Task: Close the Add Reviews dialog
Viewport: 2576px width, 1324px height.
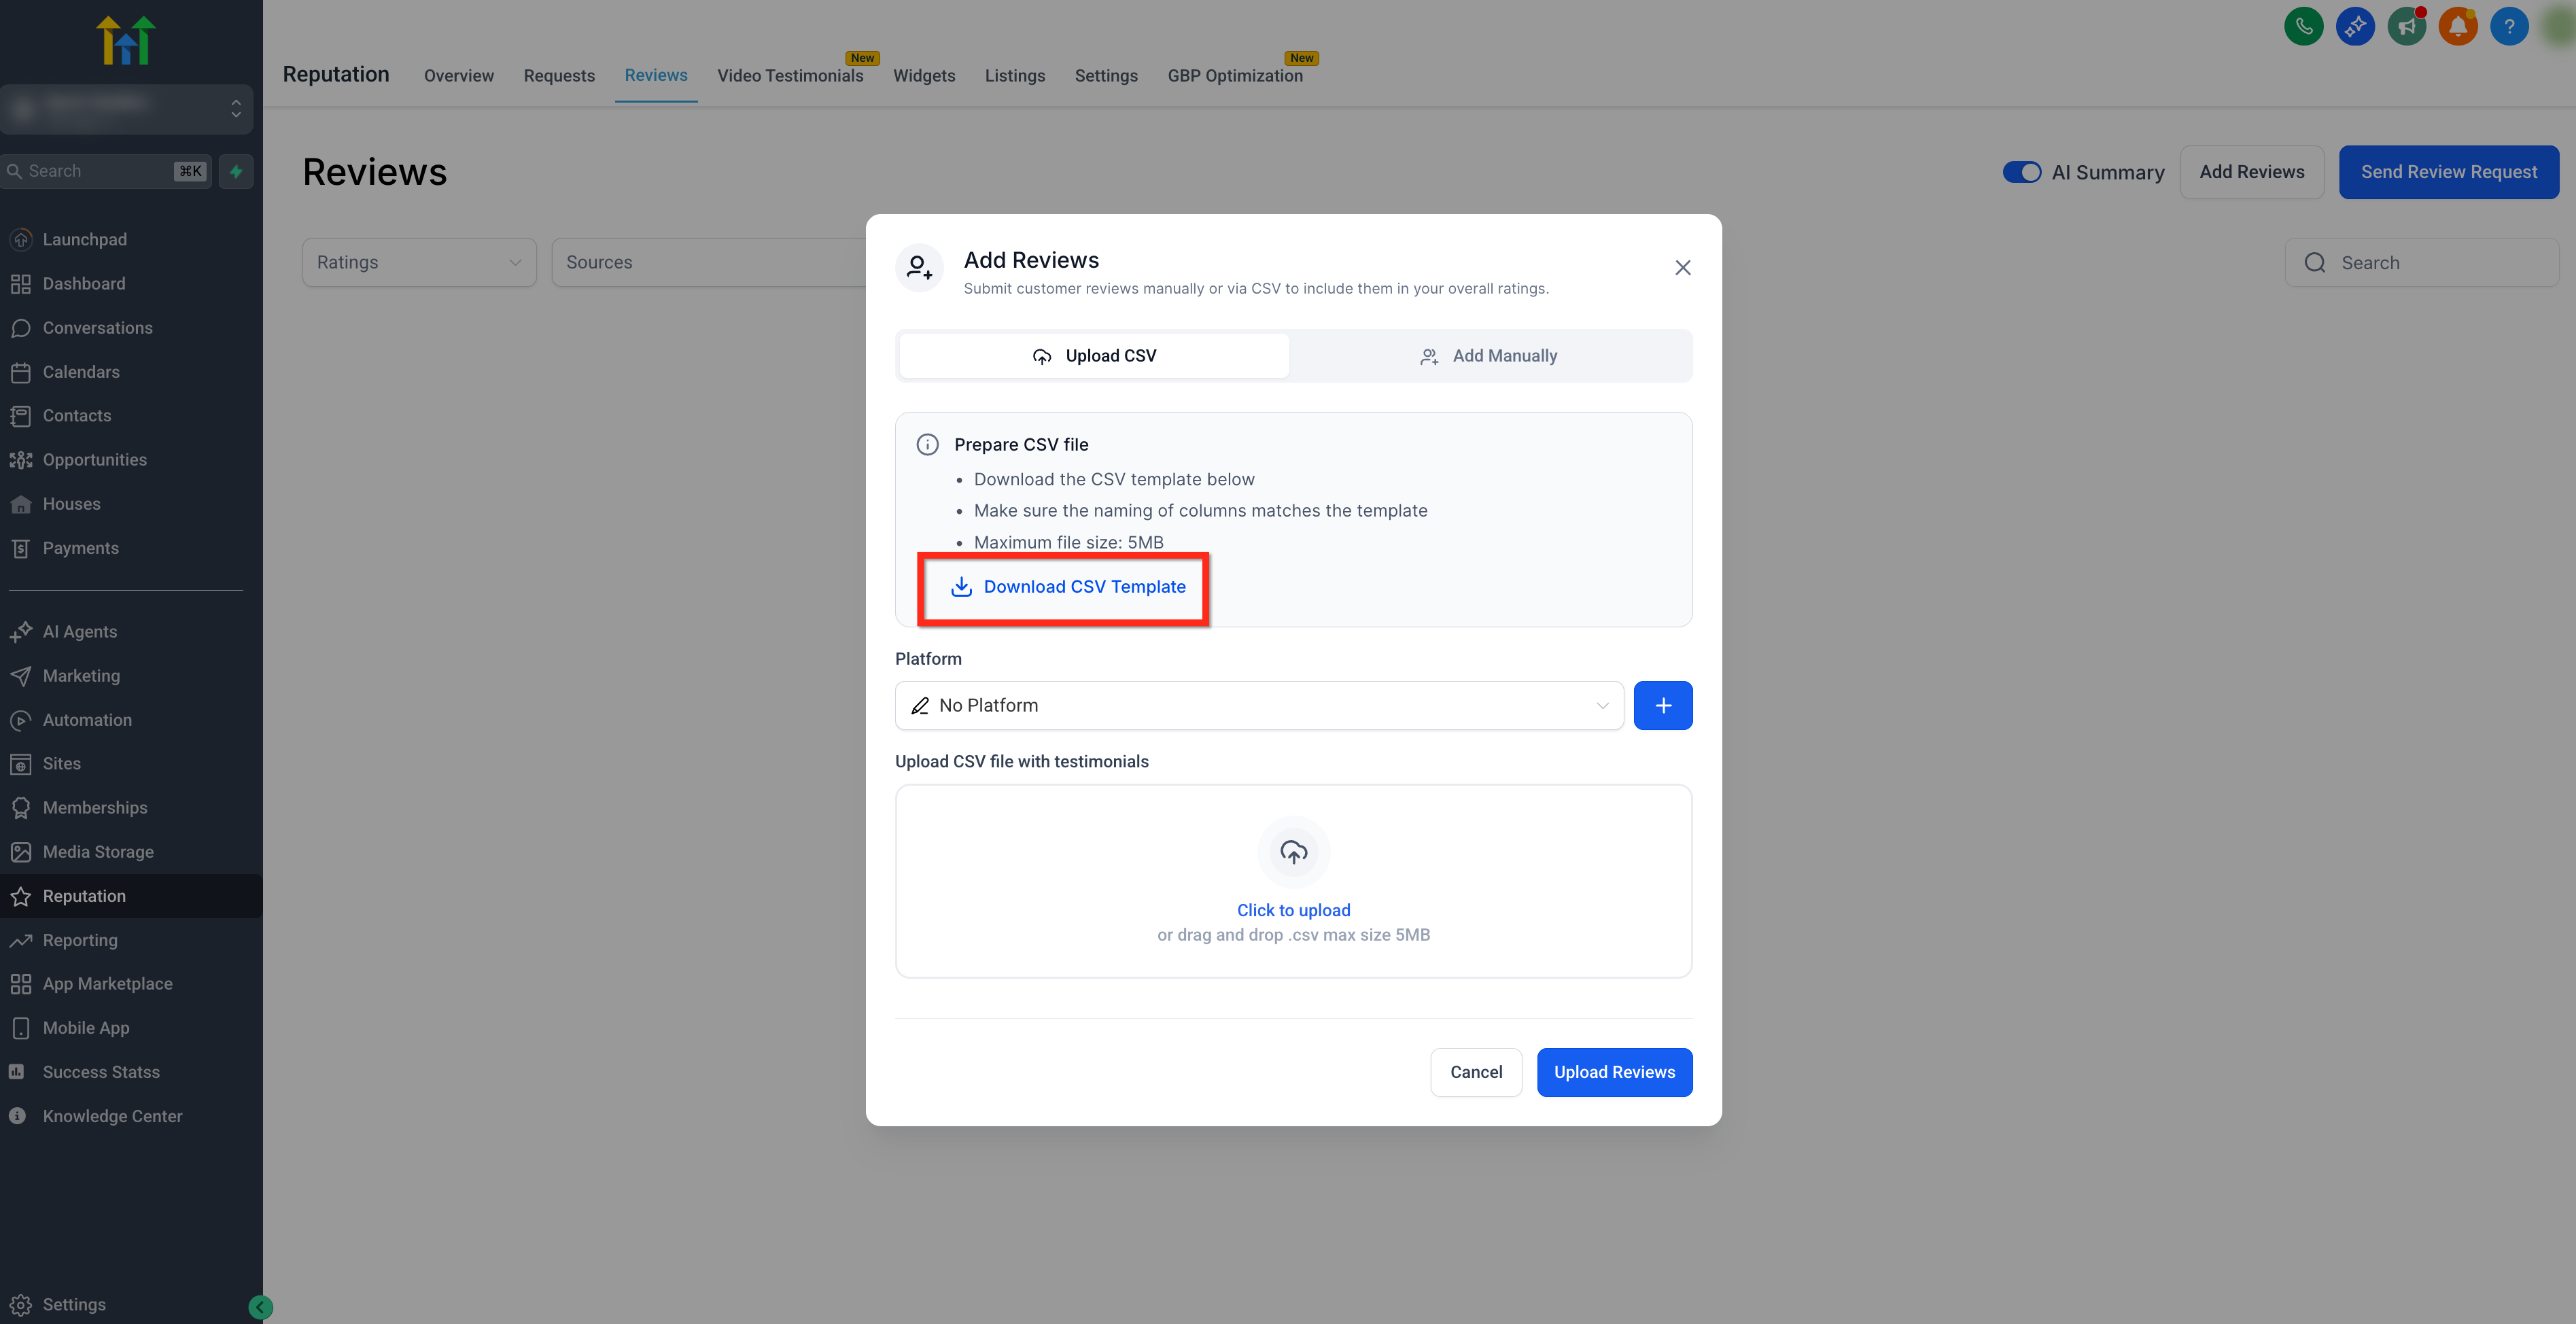Action: (x=1682, y=267)
